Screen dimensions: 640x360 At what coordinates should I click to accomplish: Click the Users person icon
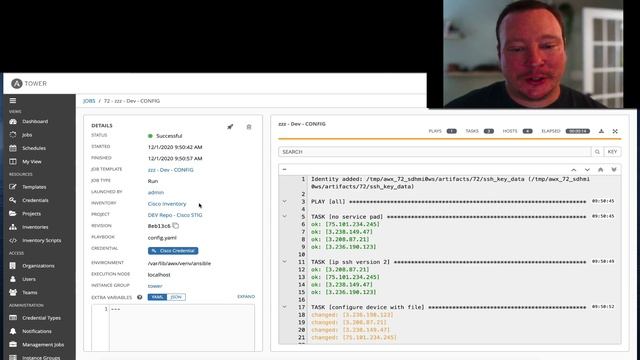coord(13,279)
